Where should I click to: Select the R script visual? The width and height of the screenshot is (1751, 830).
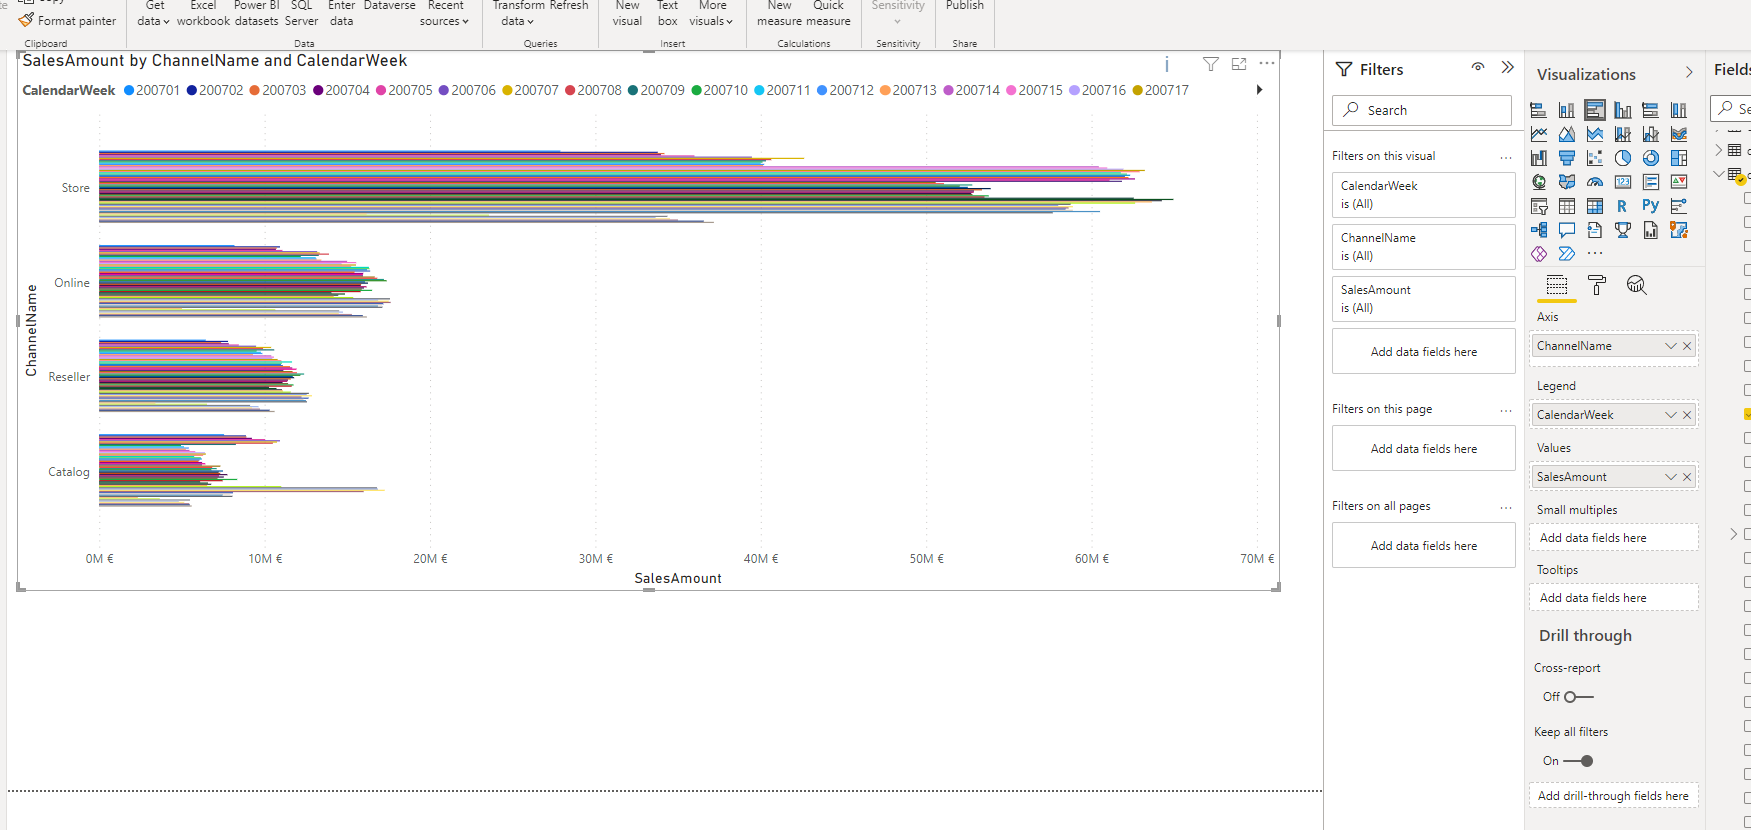[1623, 206]
